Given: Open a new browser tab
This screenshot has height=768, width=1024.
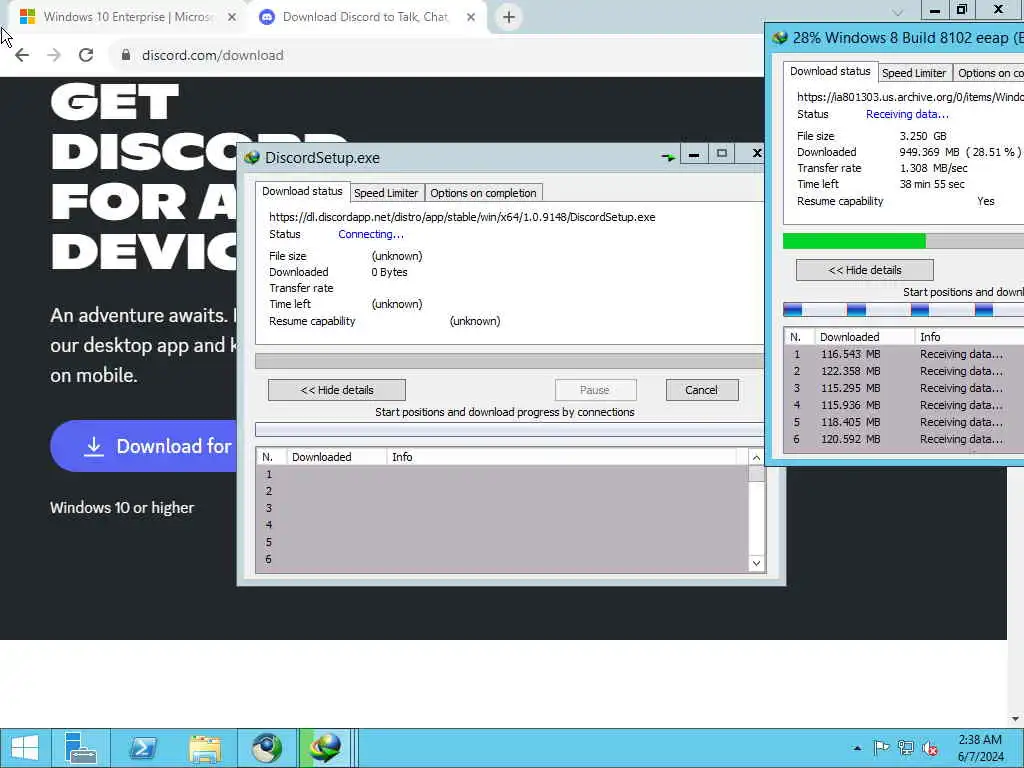Looking at the screenshot, I should click(x=509, y=17).
